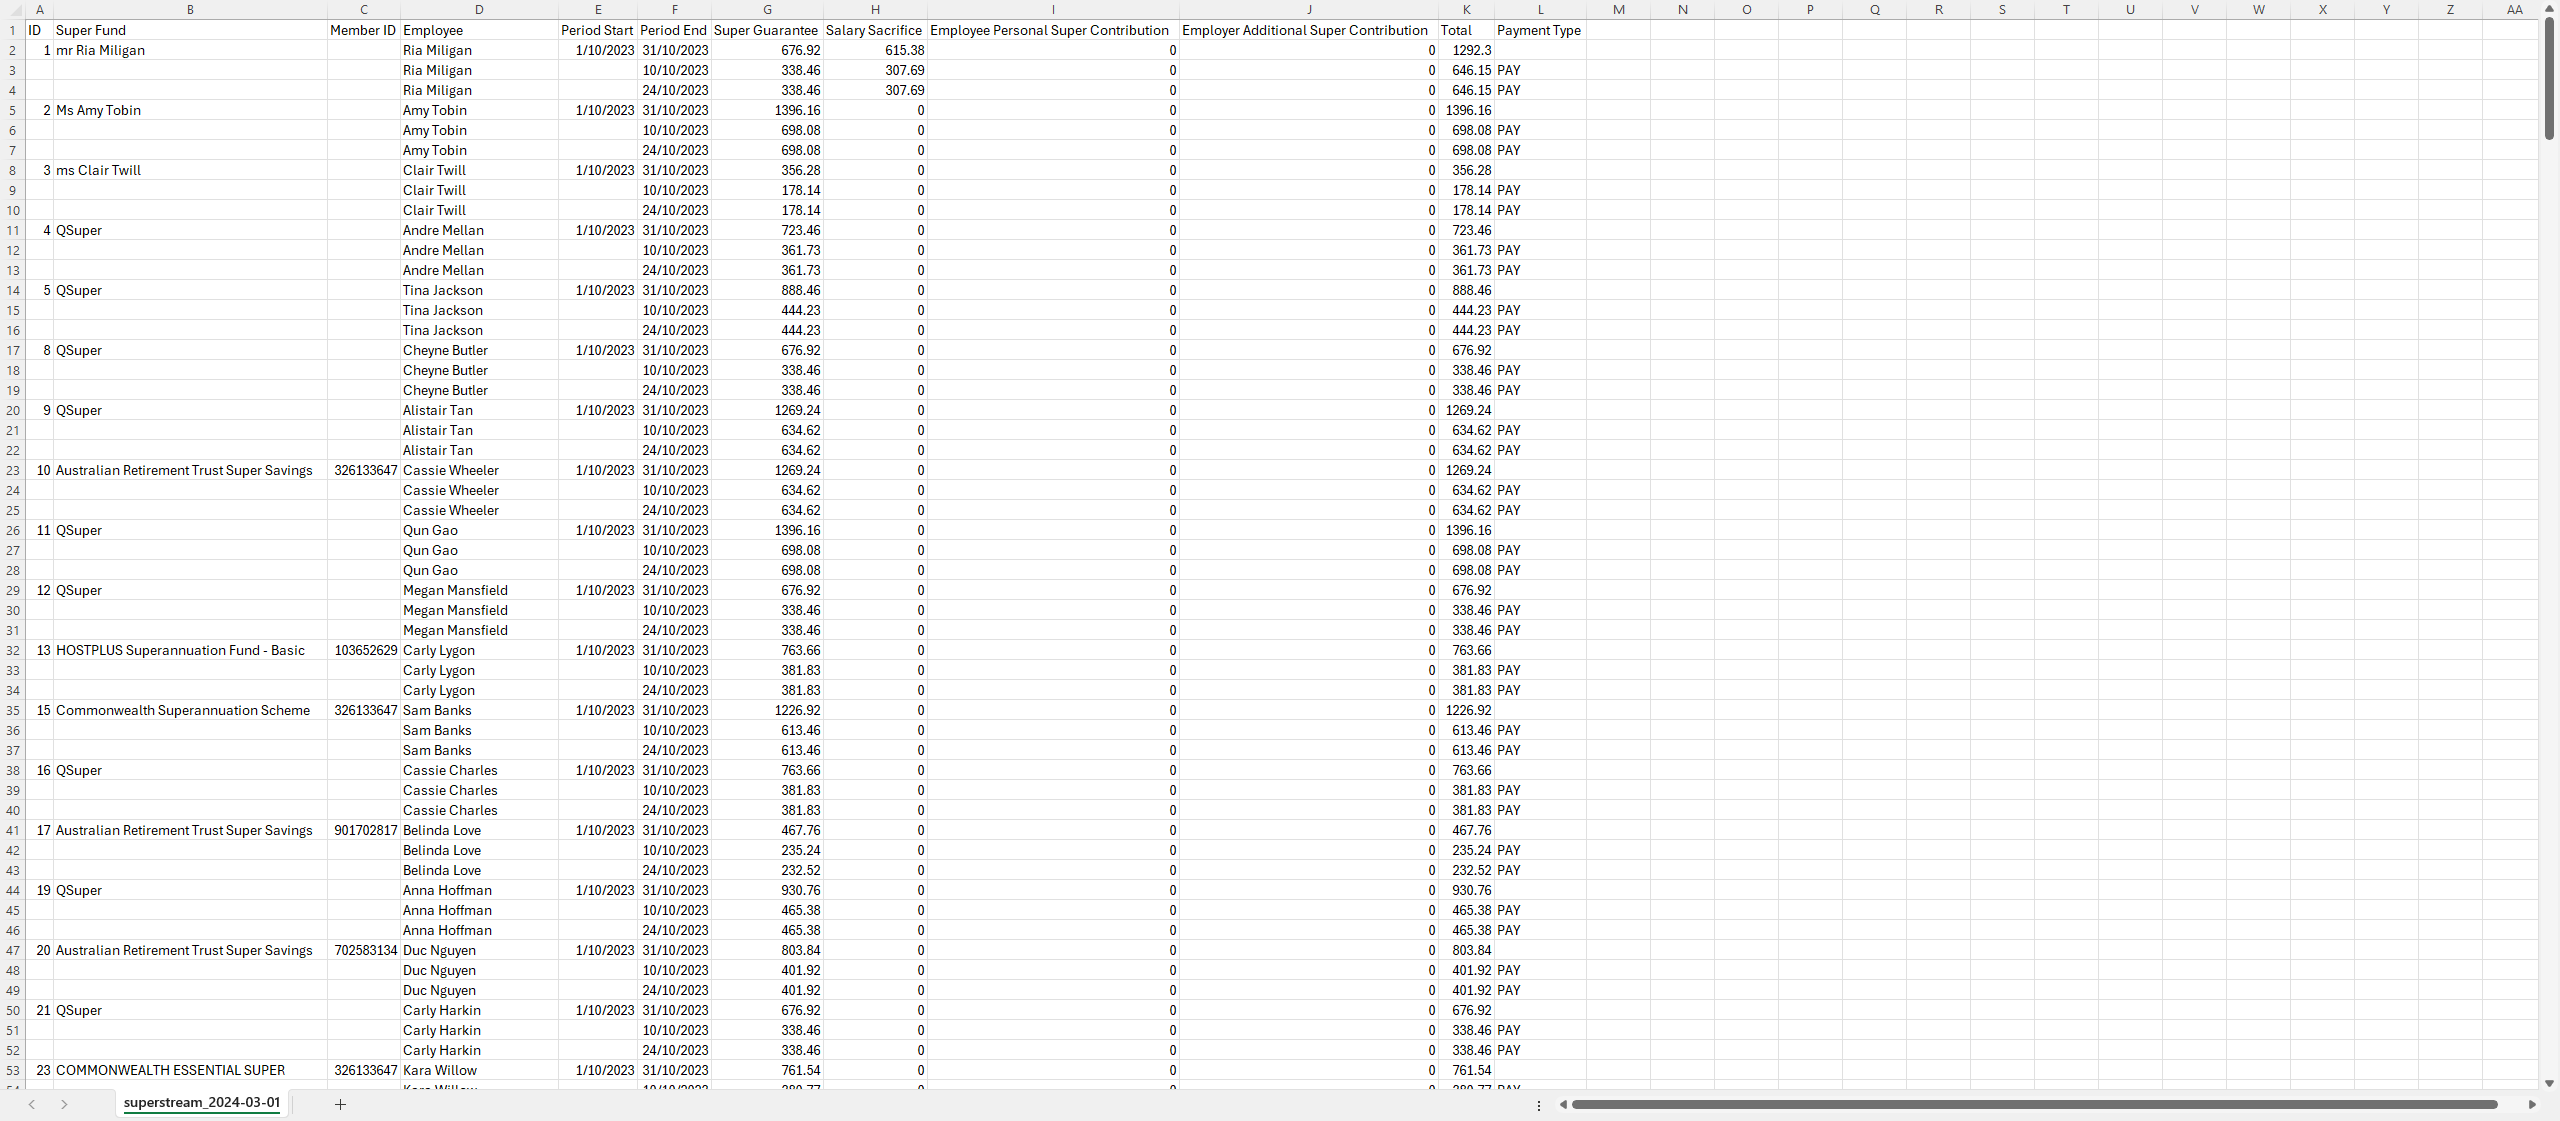Click horizontal scrollbar right arrow
2560x1121 pixels.
coord(2531,1104)
